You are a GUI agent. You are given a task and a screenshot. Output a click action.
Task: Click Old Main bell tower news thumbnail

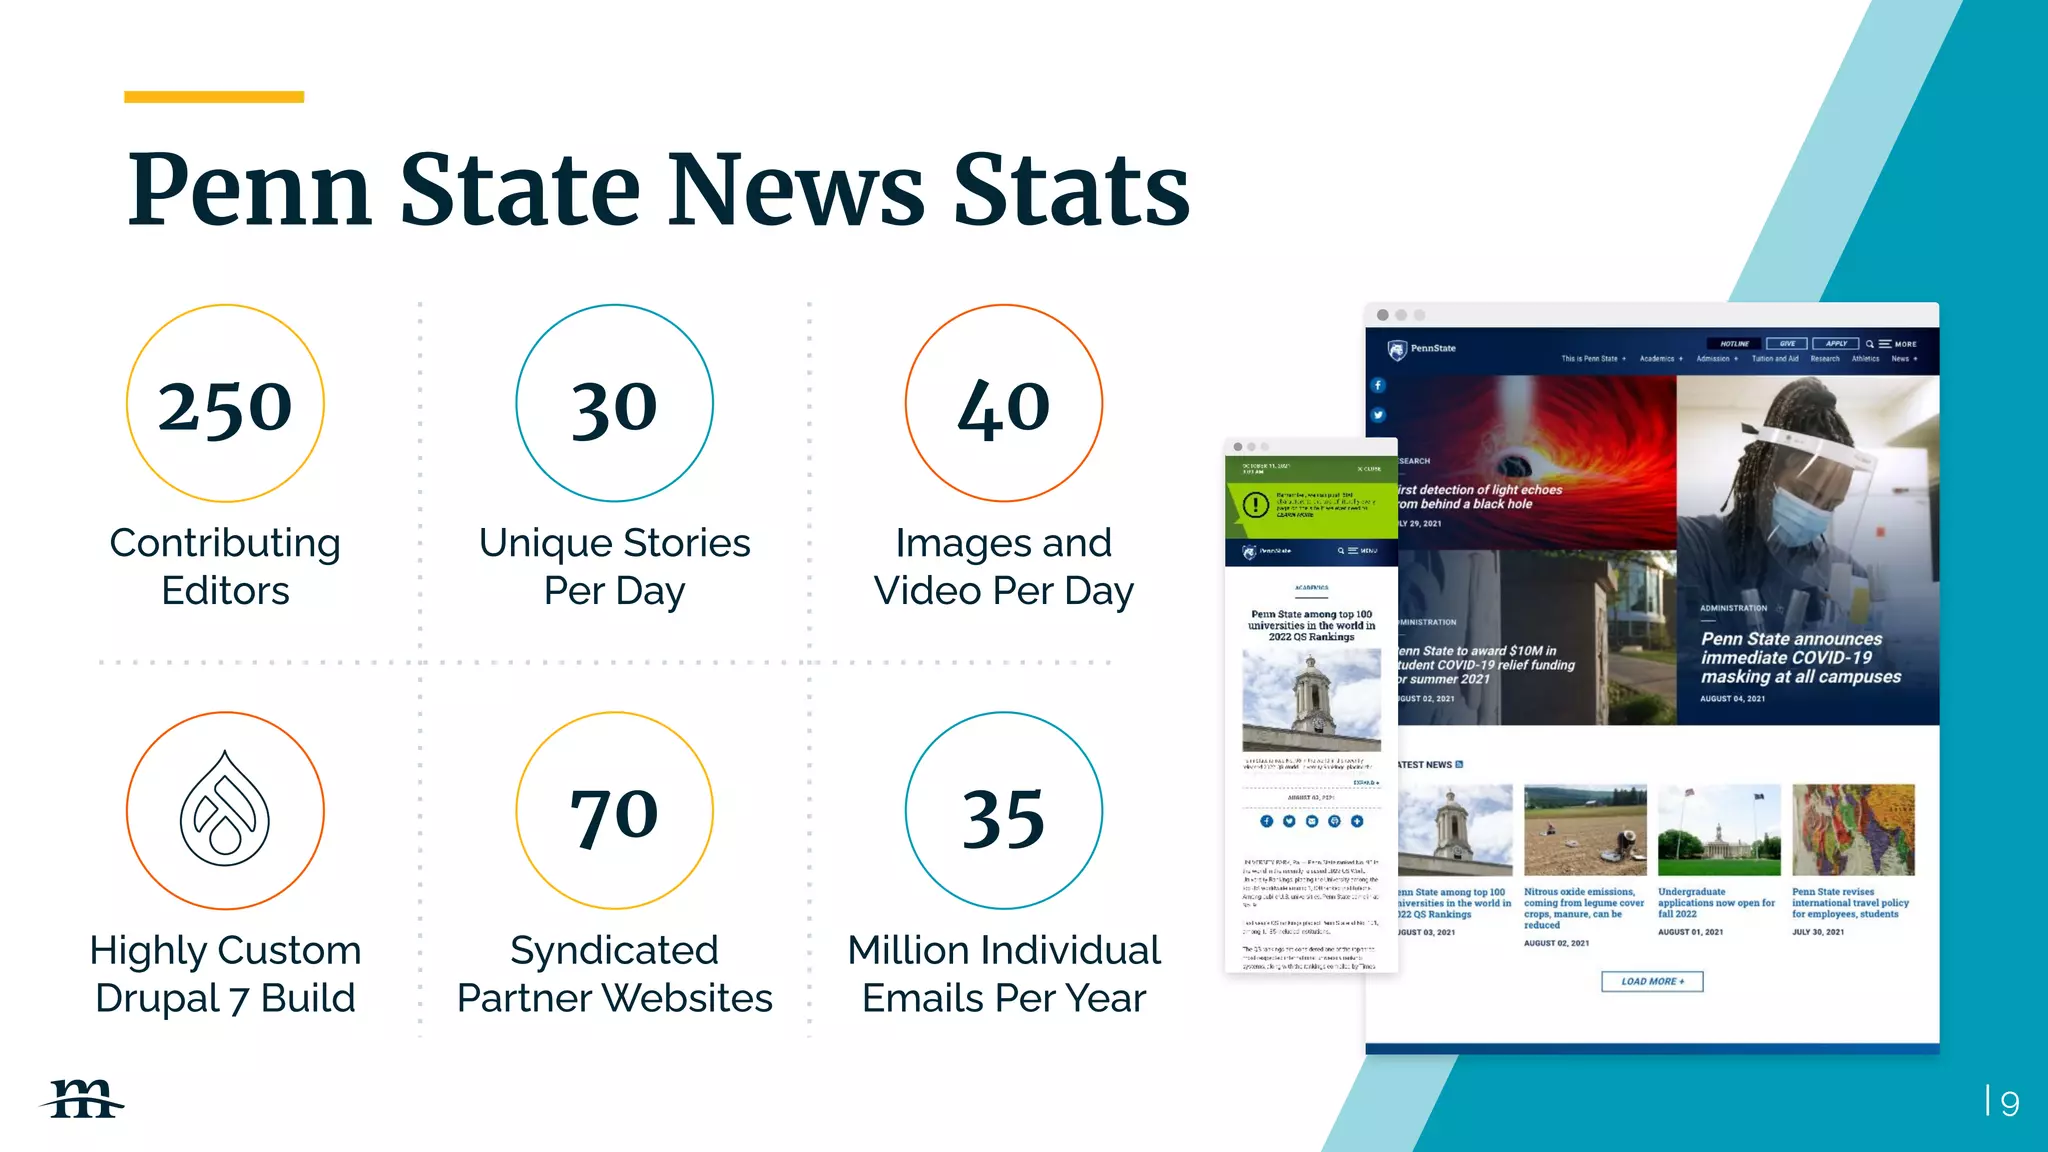(1455, 830)
